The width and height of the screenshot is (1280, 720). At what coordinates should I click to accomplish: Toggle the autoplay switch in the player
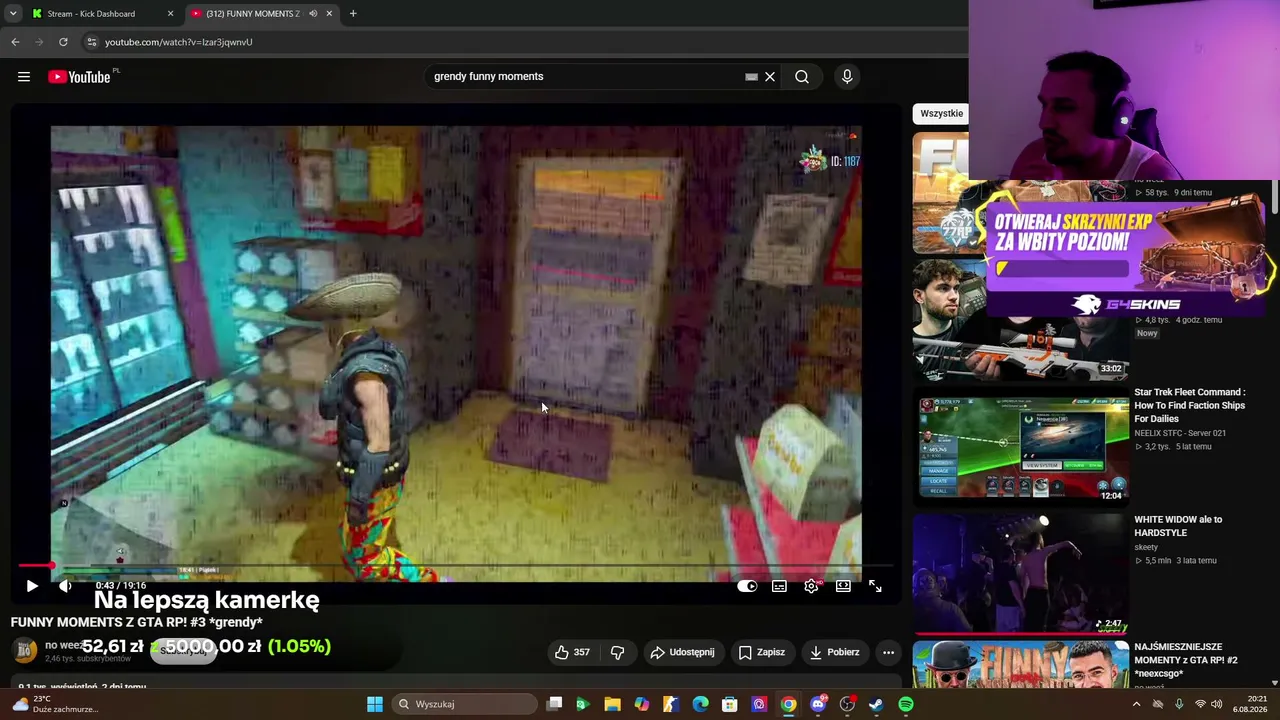pyautogui.click(x=747, y=586)
